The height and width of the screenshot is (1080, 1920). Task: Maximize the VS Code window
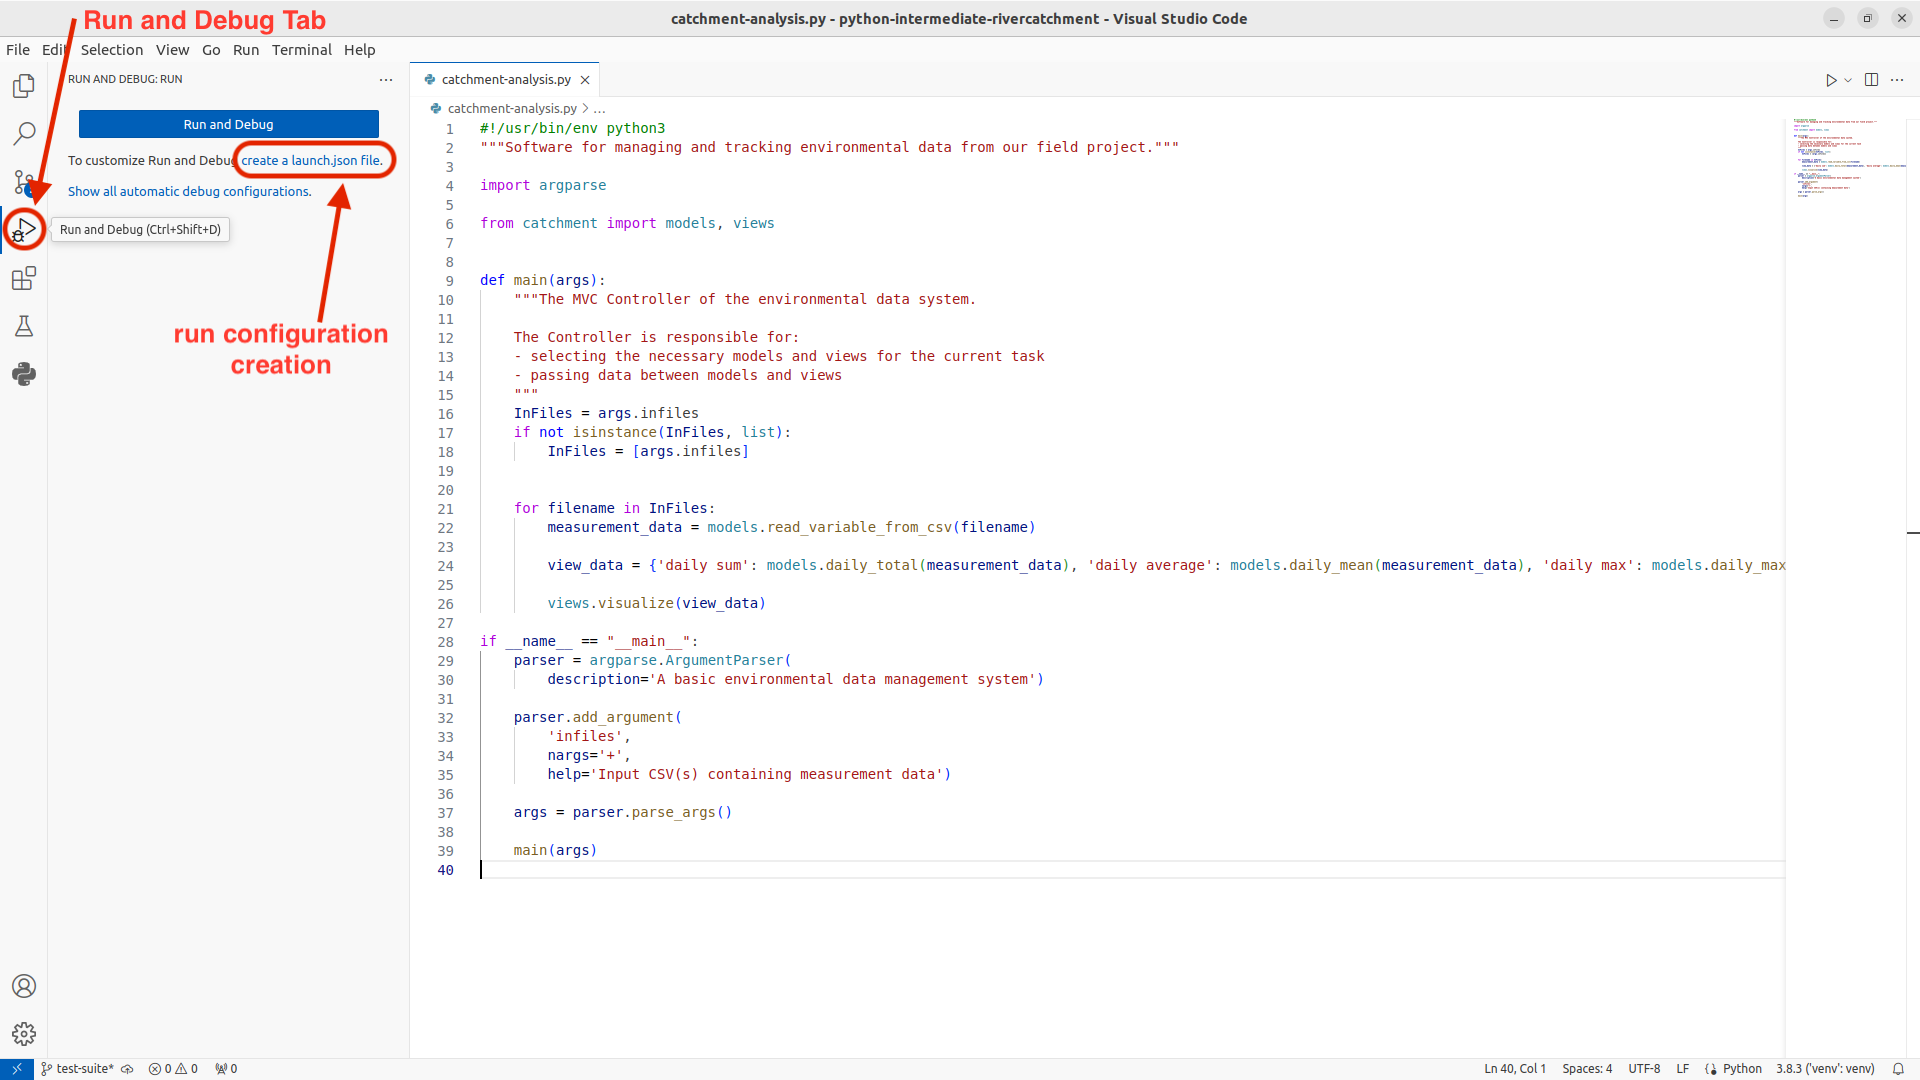point(1867,18)
